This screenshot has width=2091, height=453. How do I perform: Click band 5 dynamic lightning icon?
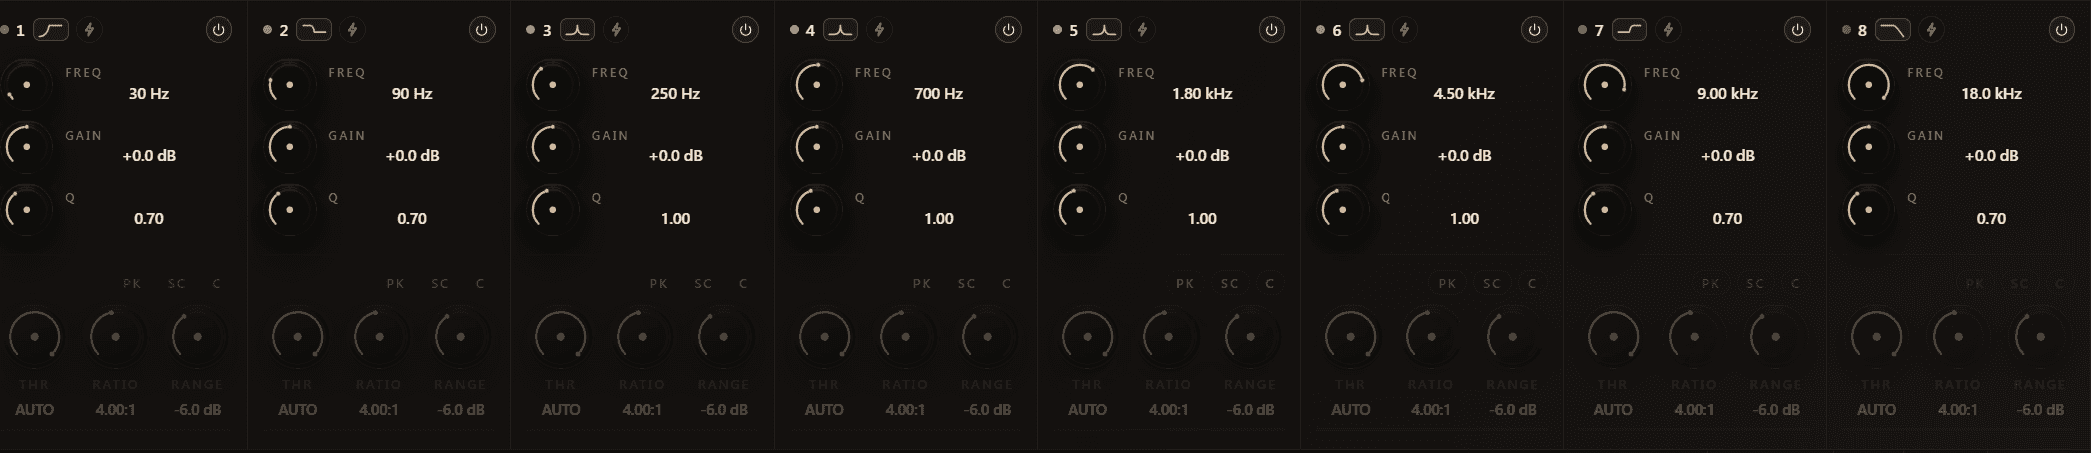click(x=1142, y=30)
